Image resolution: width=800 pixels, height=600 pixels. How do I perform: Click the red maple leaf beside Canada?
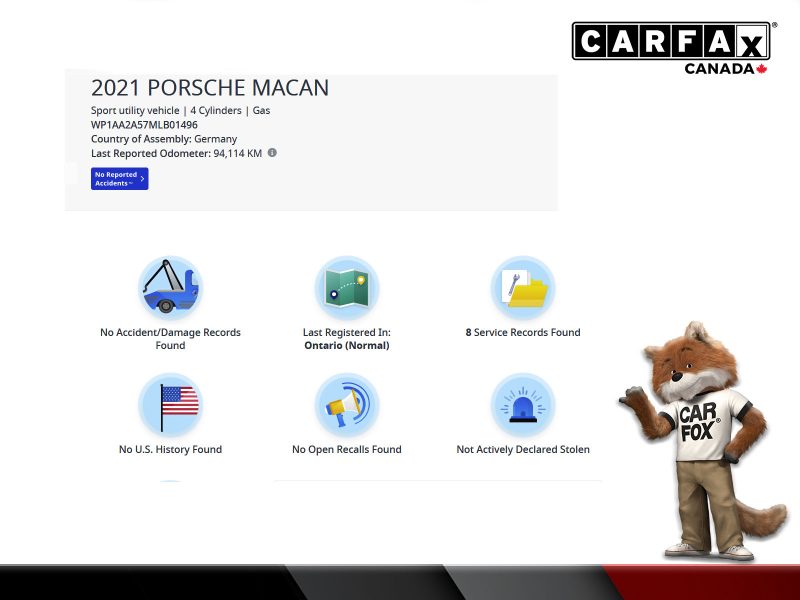(761, 69)
